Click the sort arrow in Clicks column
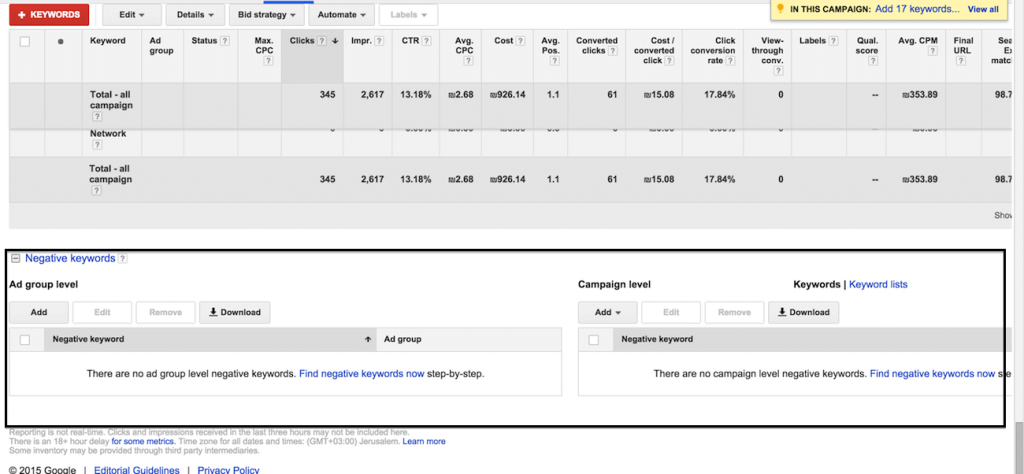 pyautogui.click(x=336, y=41)
